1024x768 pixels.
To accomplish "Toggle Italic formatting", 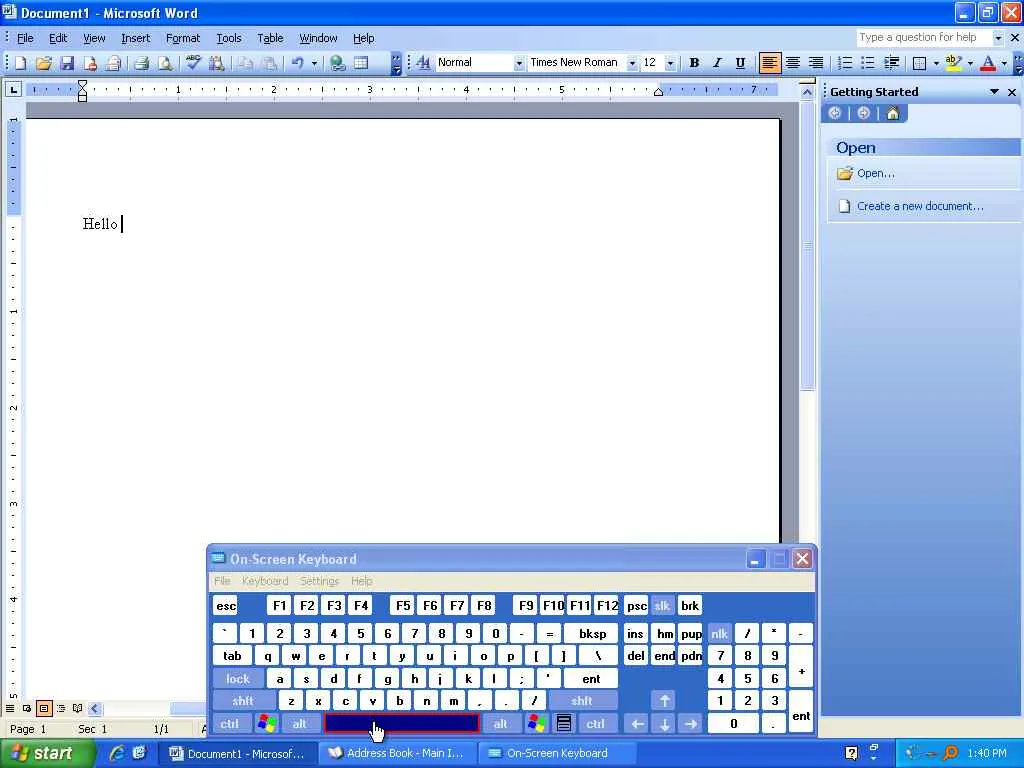I will (717, 63).
